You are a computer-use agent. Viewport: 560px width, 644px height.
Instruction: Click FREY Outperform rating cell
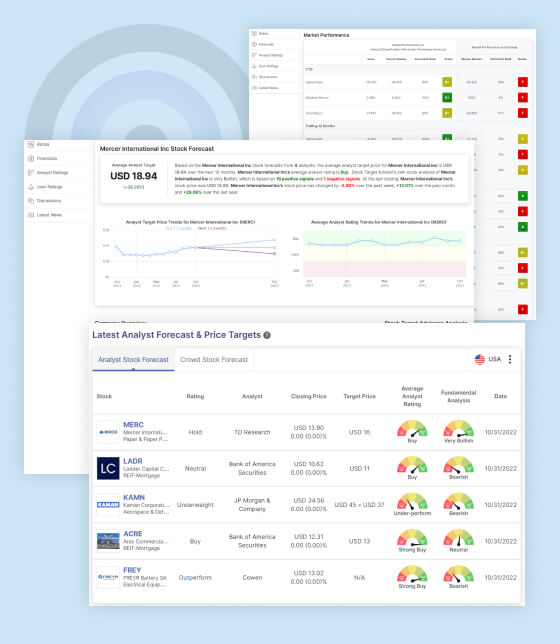tap(195, 577)
